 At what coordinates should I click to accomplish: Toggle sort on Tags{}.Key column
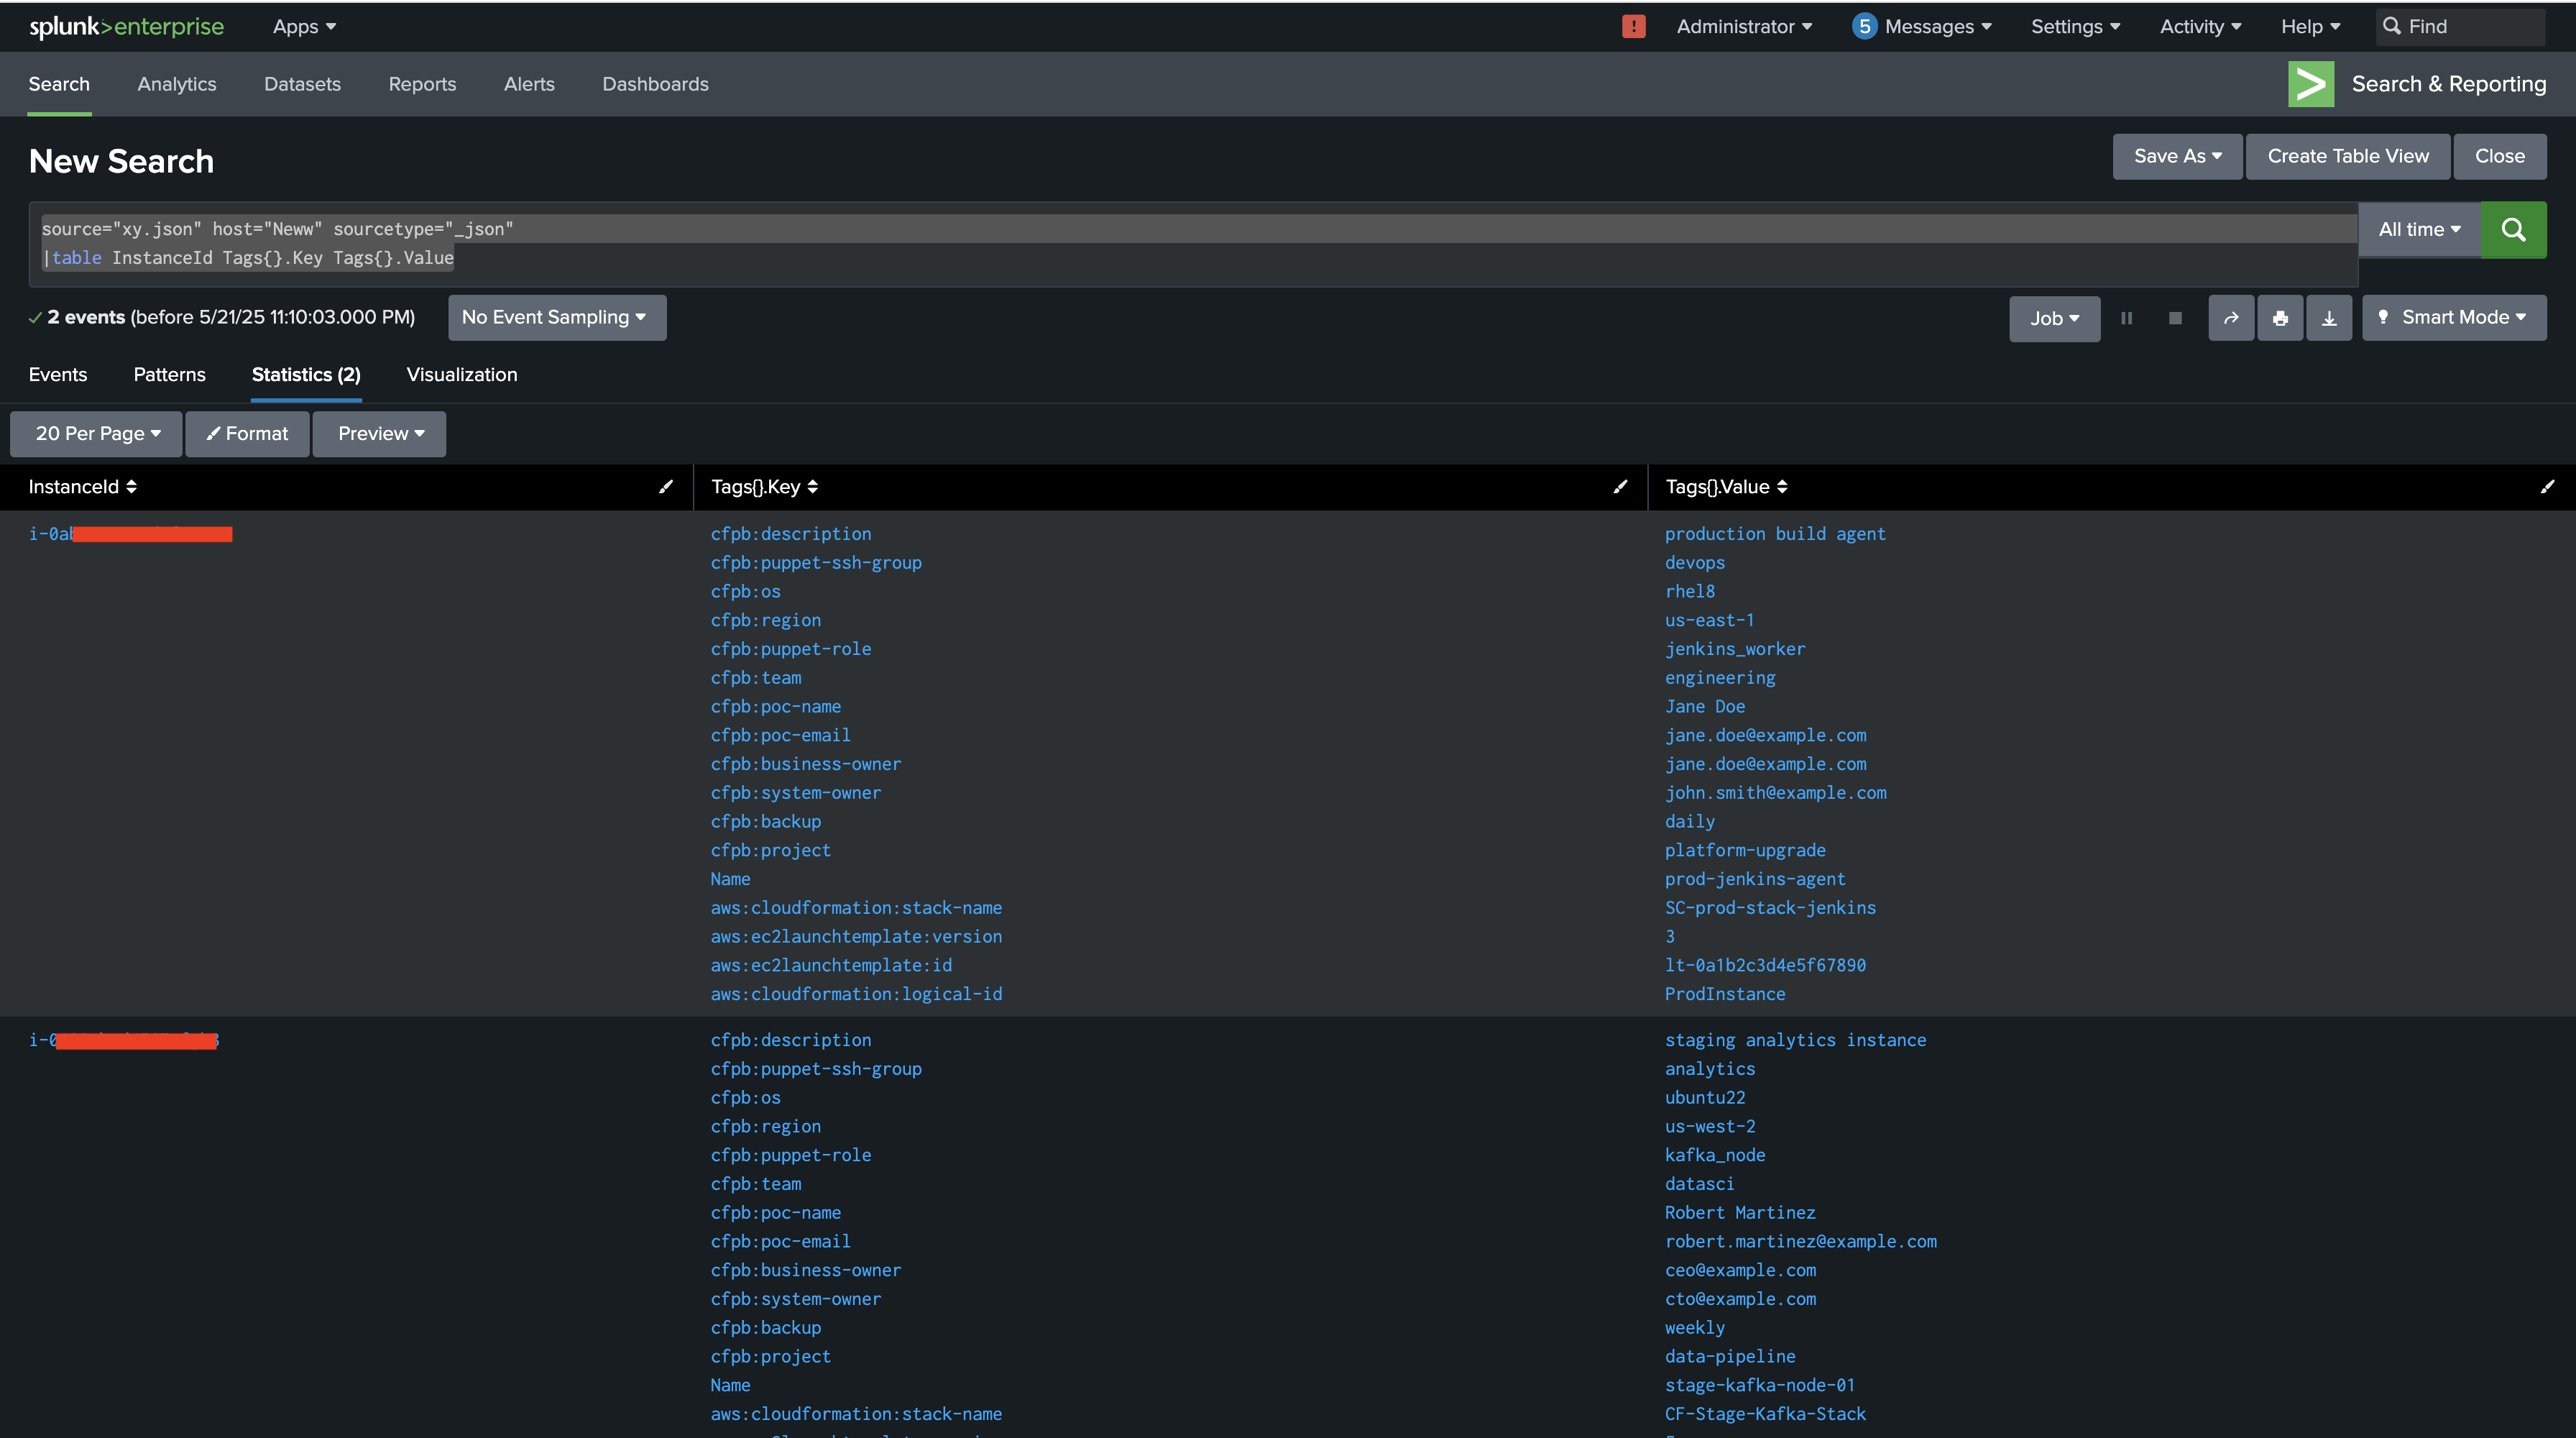814,486
